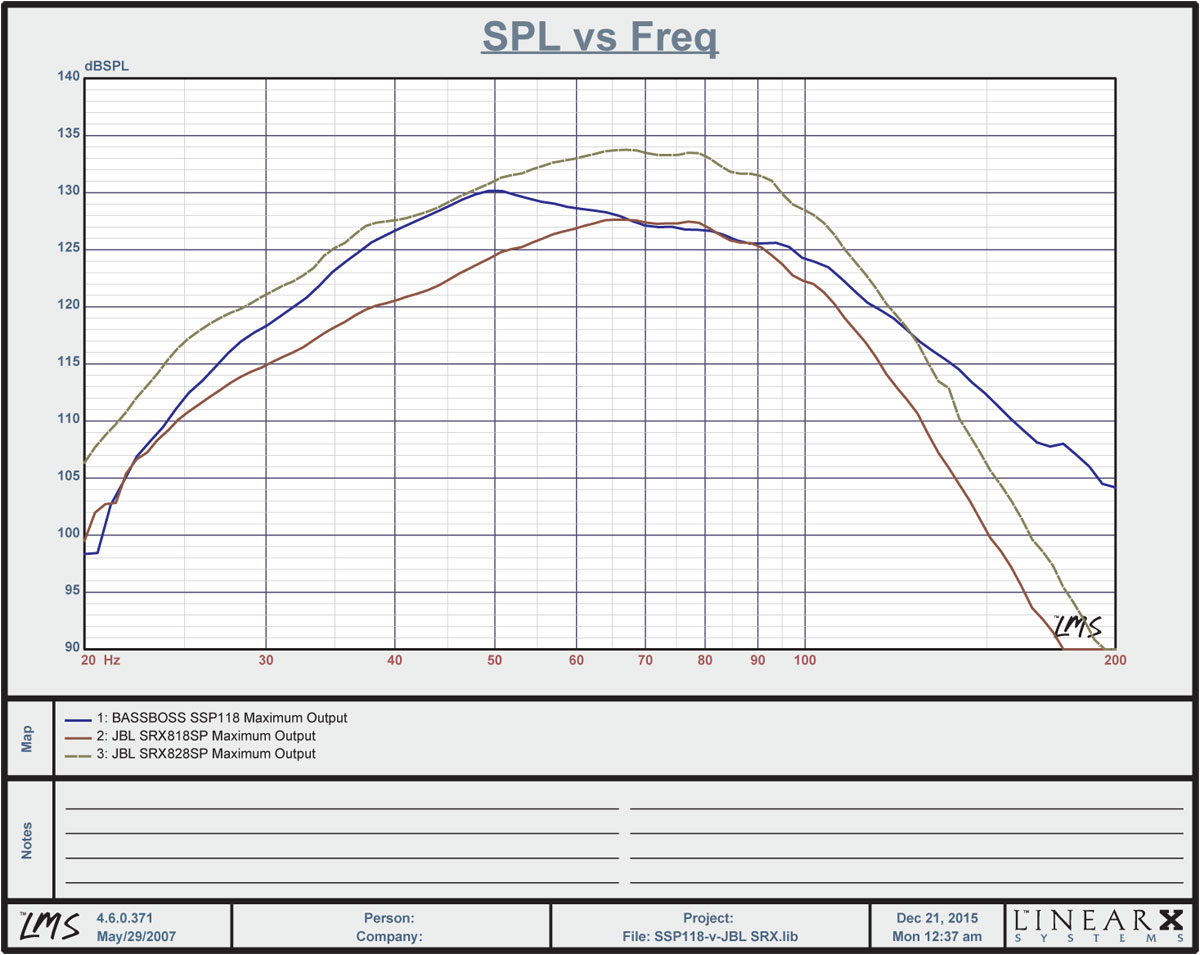Click the 20 Hz frequency axis label
The height and width of the screenshot is (955, 1200).
tap(101, 660)
